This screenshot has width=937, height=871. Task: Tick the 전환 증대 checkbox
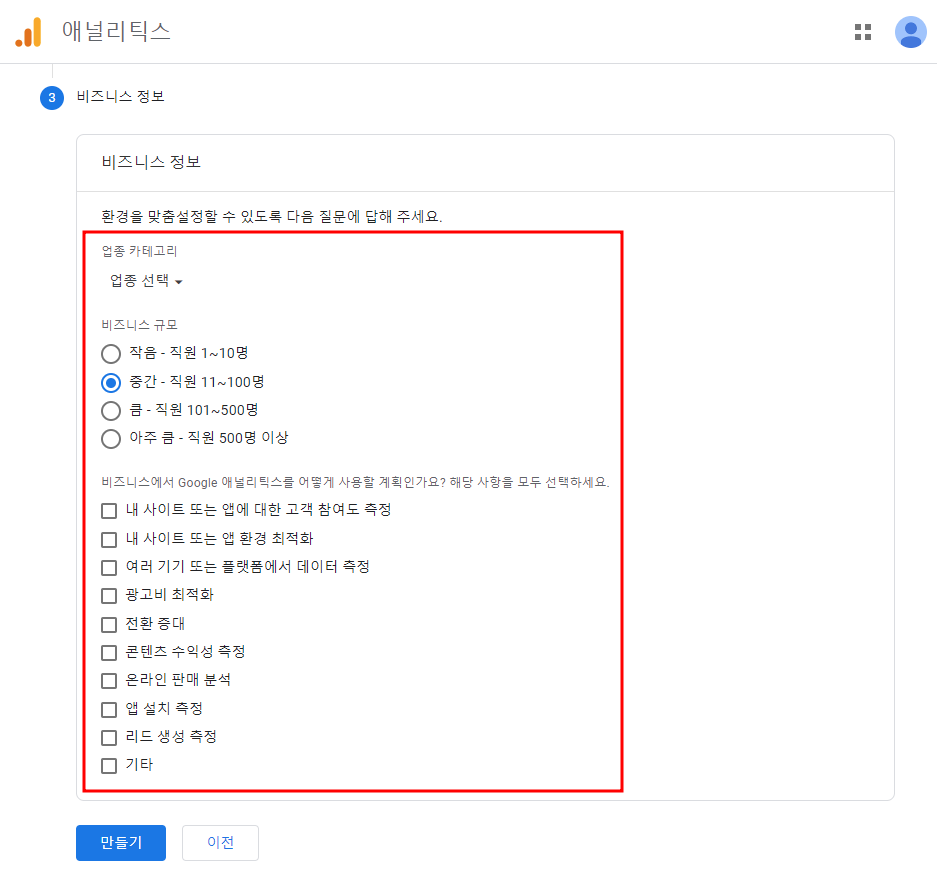(109, 624)
